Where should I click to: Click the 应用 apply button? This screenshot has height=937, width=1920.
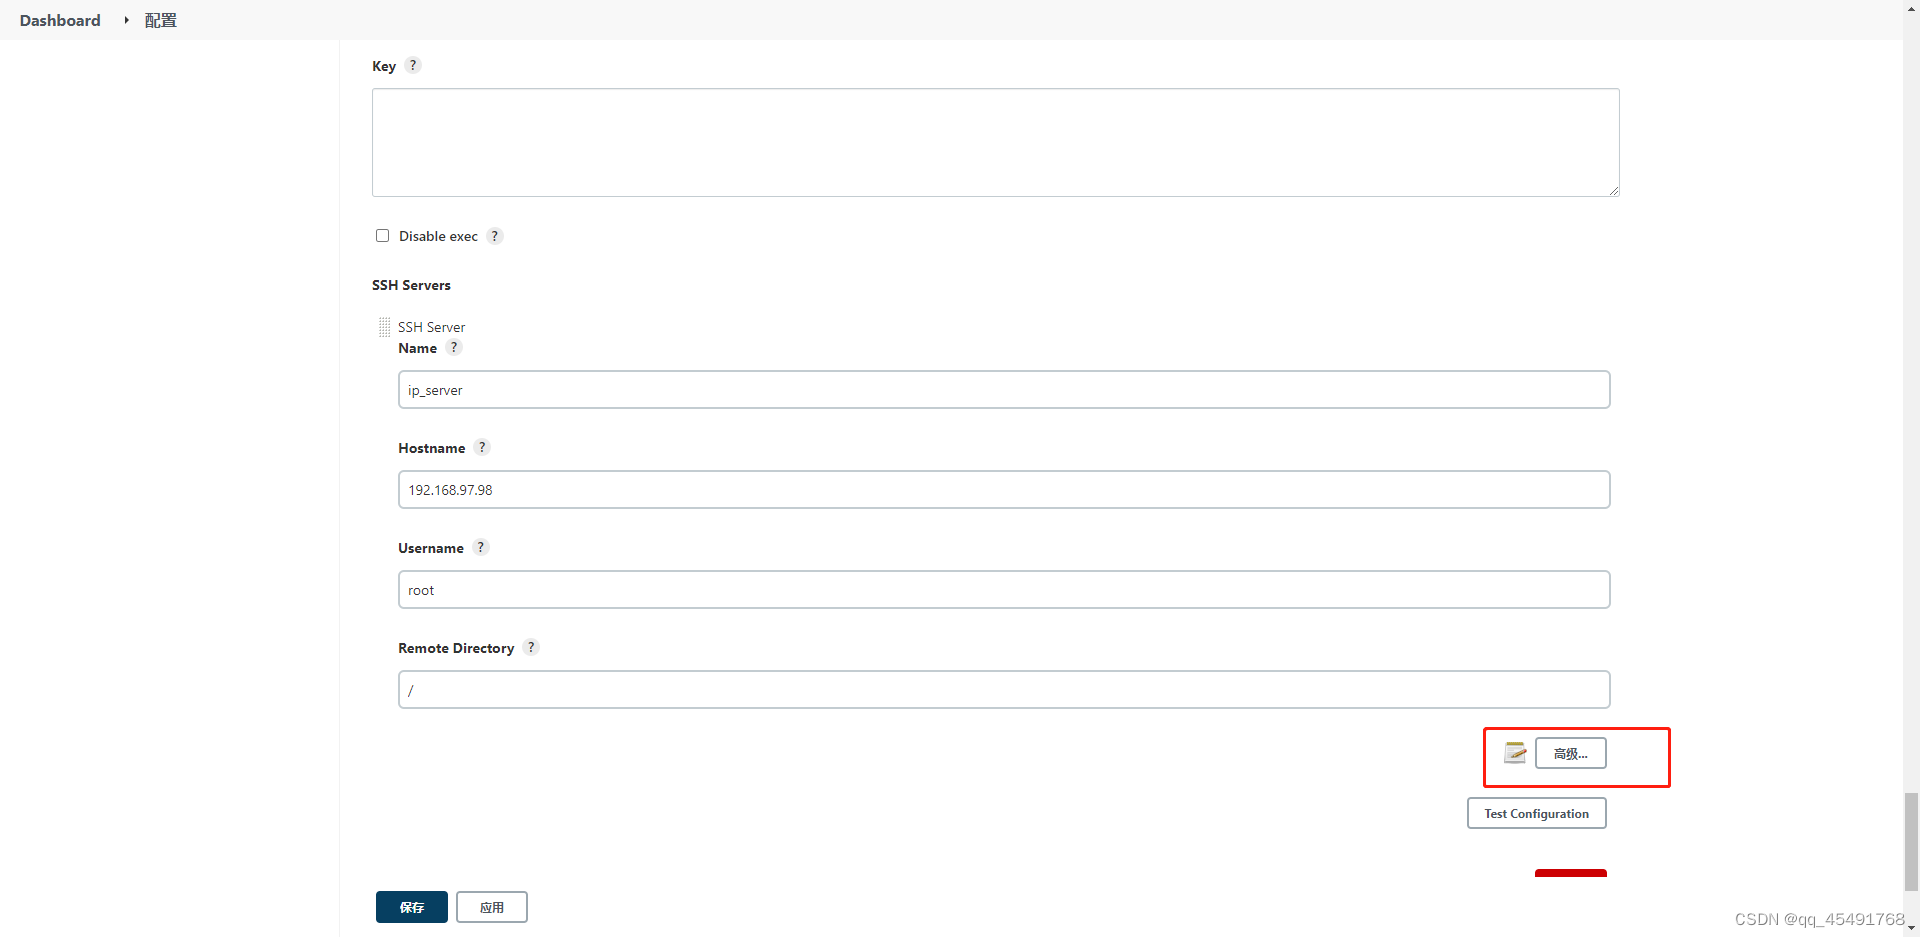491,907
